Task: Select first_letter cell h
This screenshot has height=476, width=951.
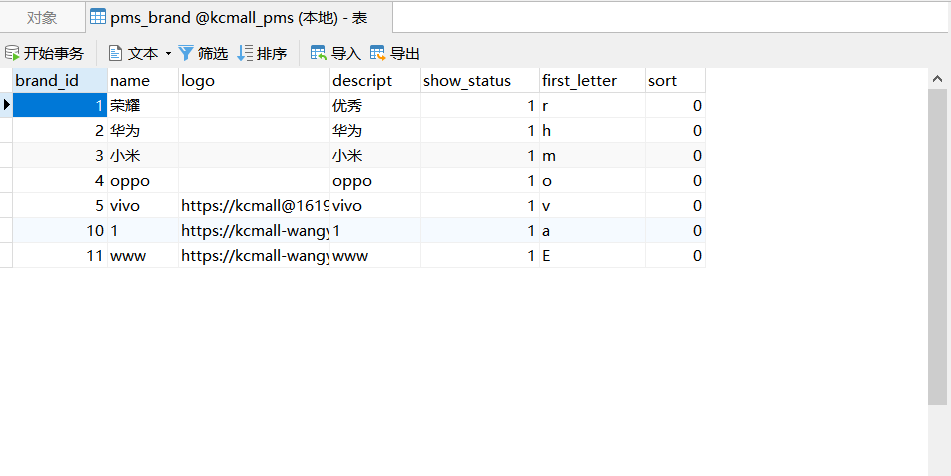Action: tap(593, 130)
